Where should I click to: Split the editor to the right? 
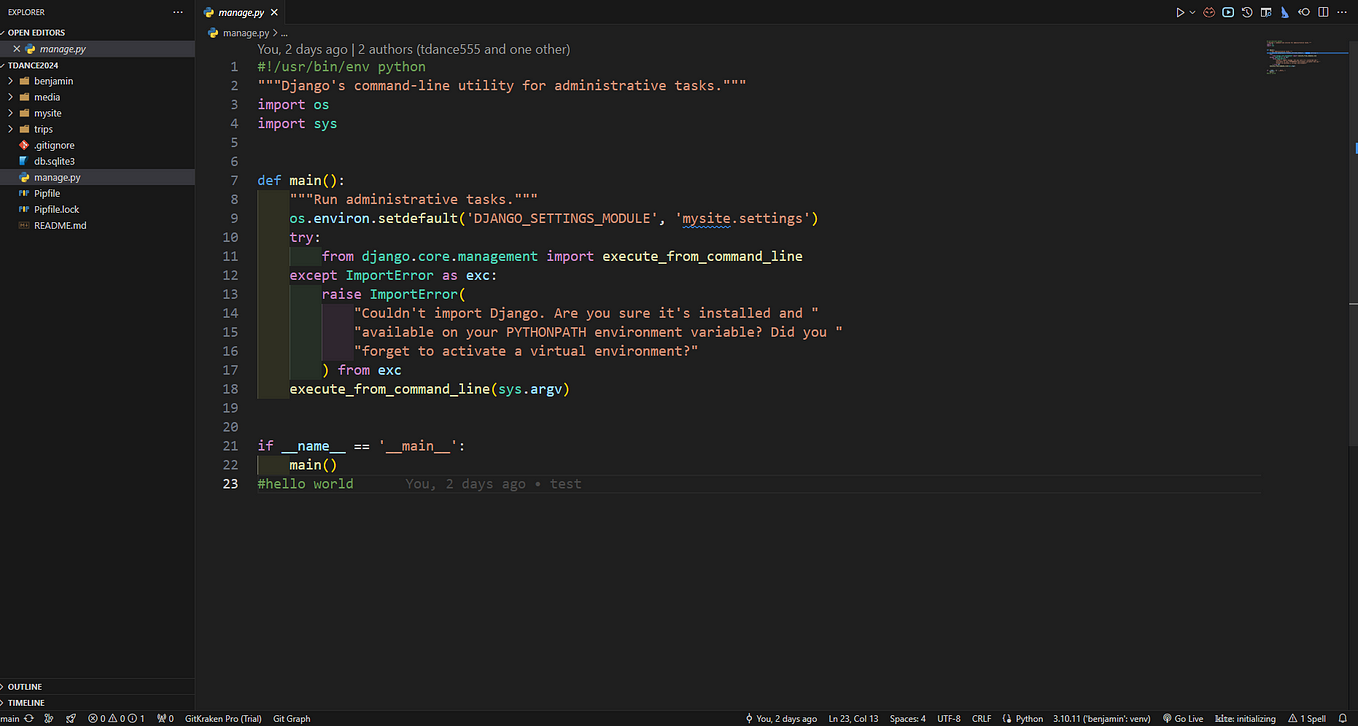click(x=1323, y=12)
